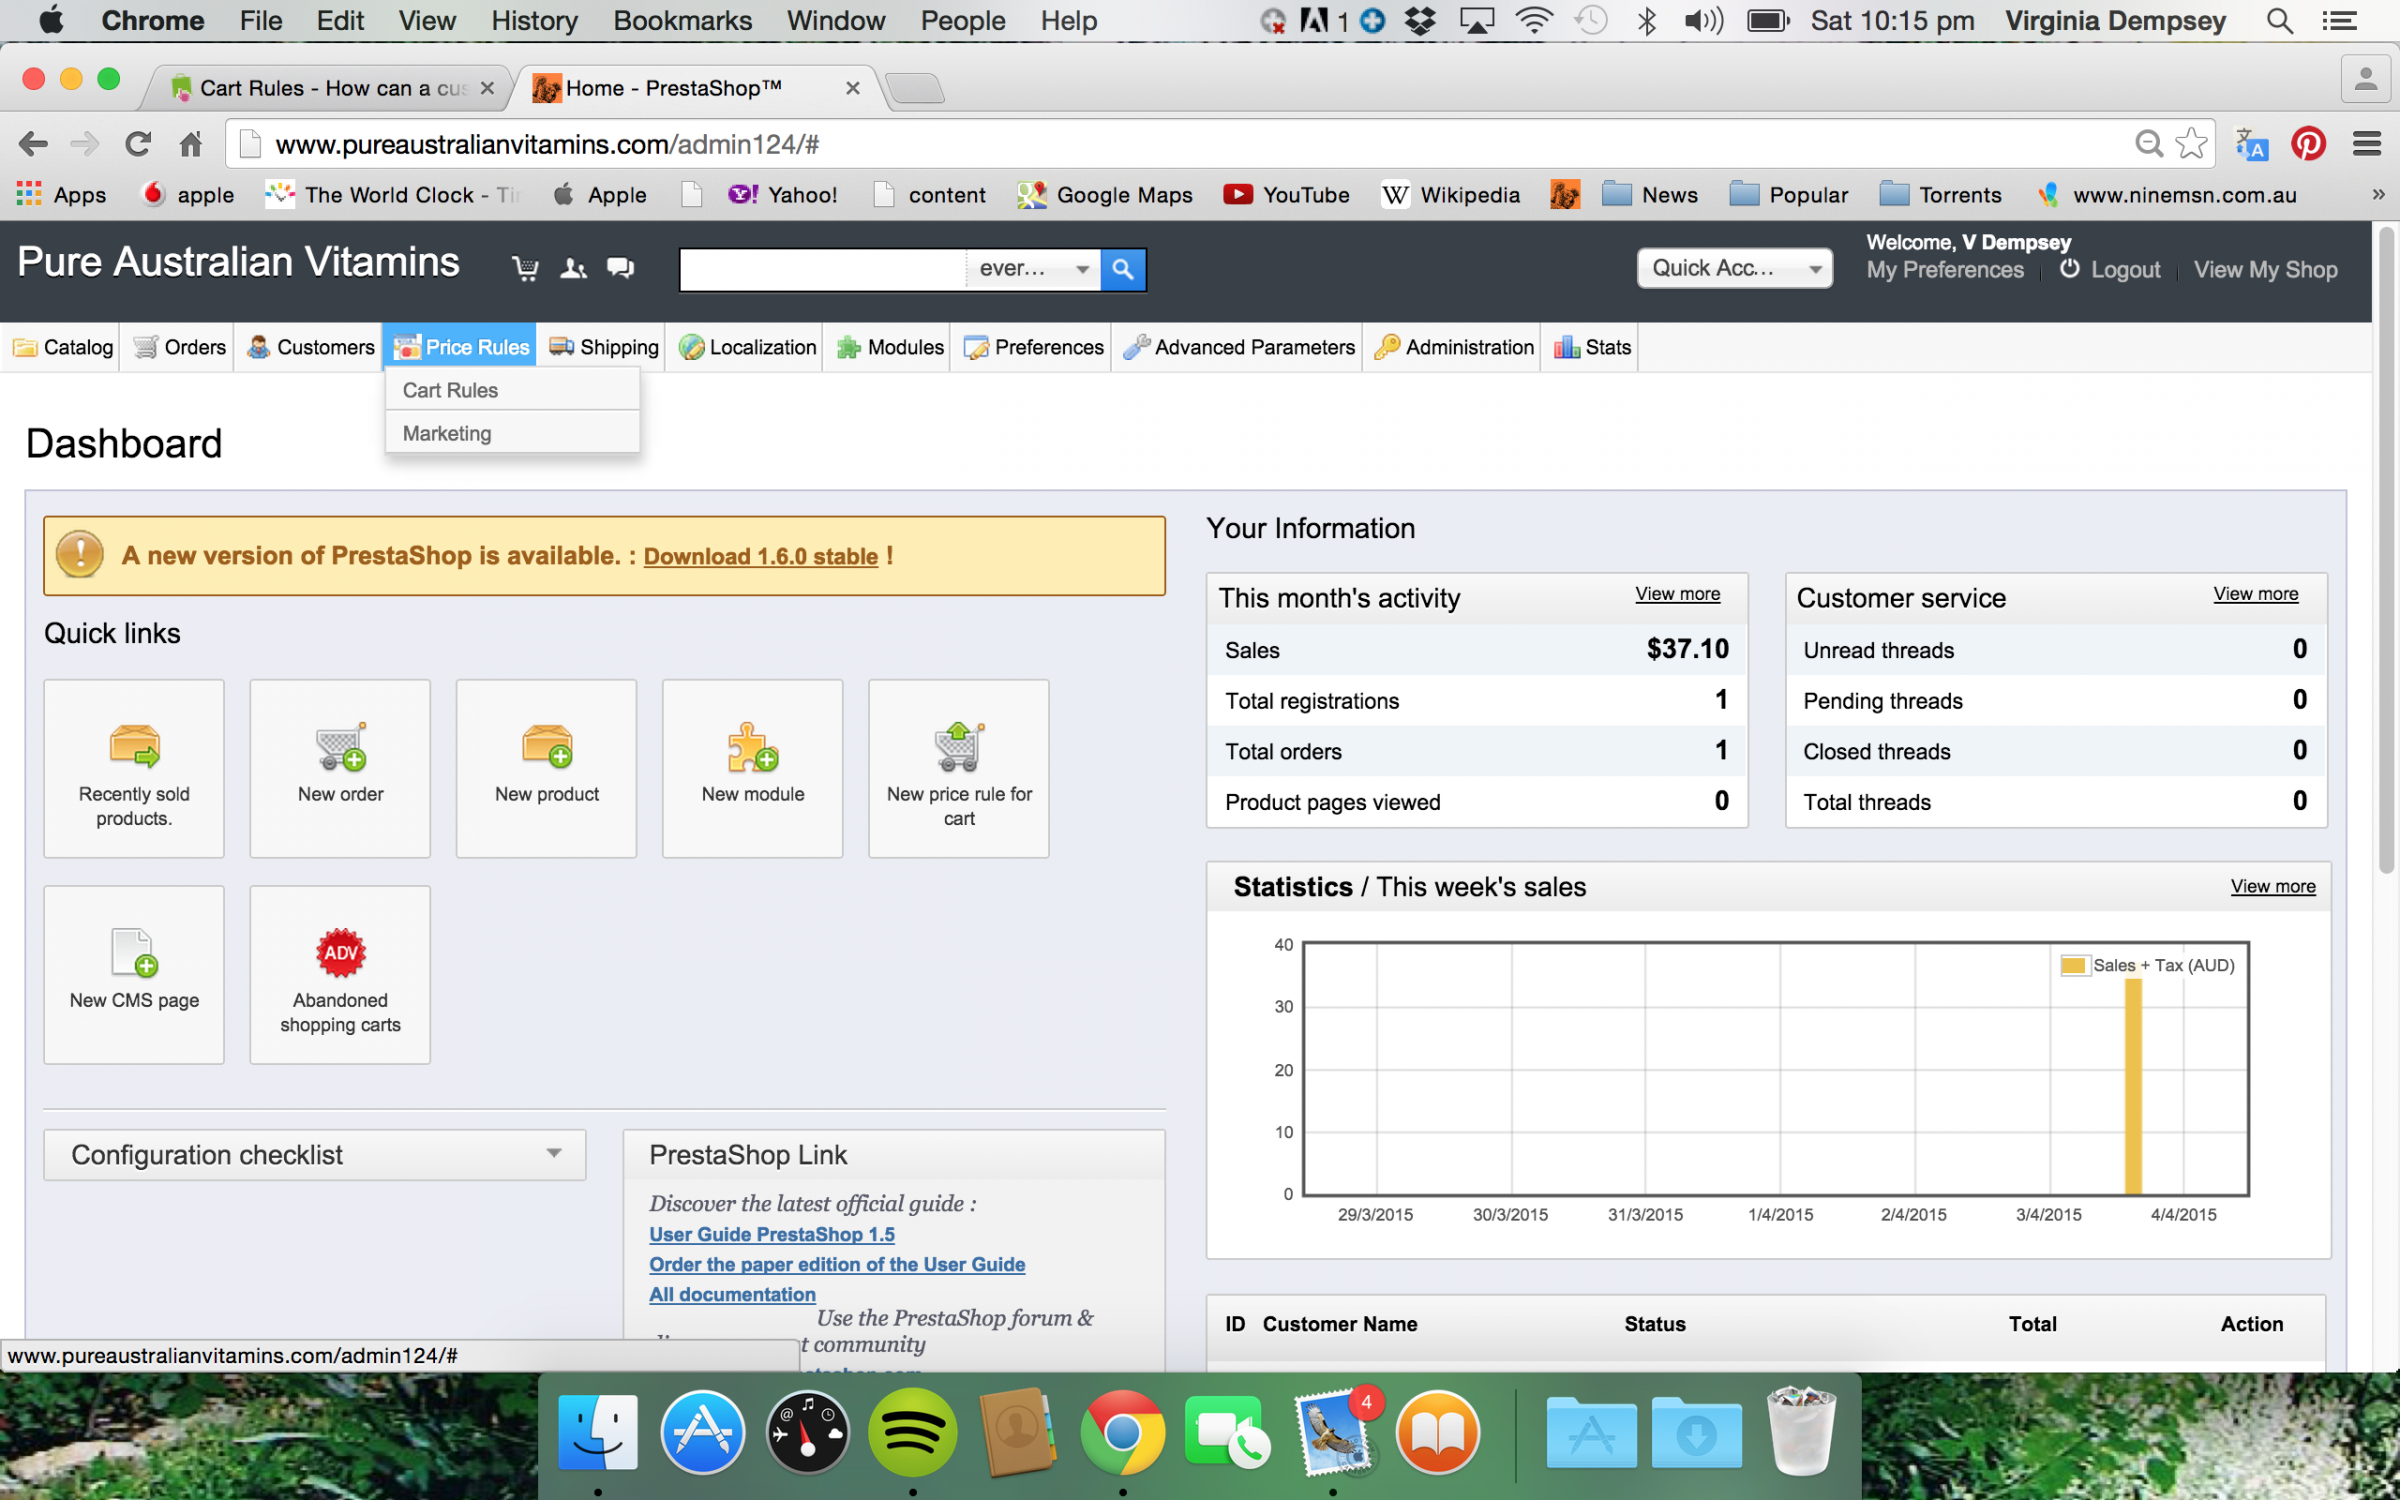Open FaceTime from the dock
Image resolution: width=2400 pixels, height=1500 pixels.
pos(1227,1433)
